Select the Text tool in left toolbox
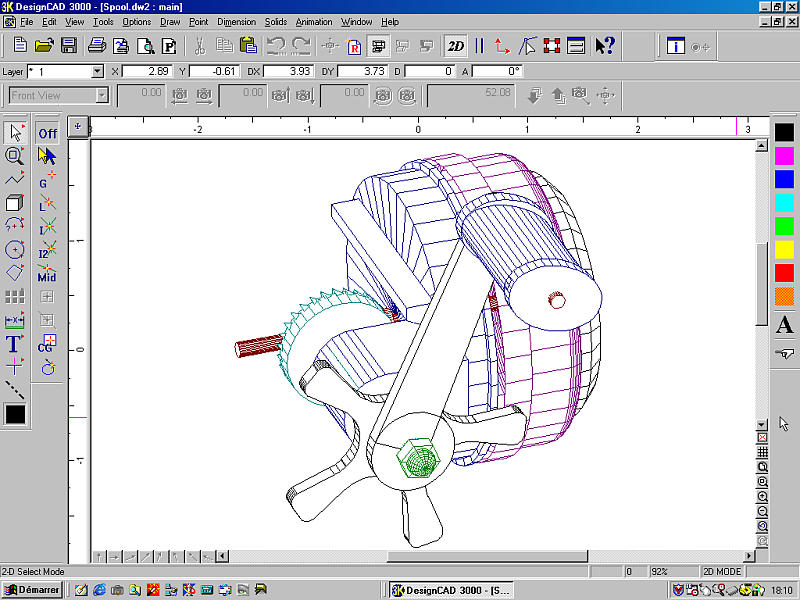Viewport: 800px width, 600px height. coord(14,344)
